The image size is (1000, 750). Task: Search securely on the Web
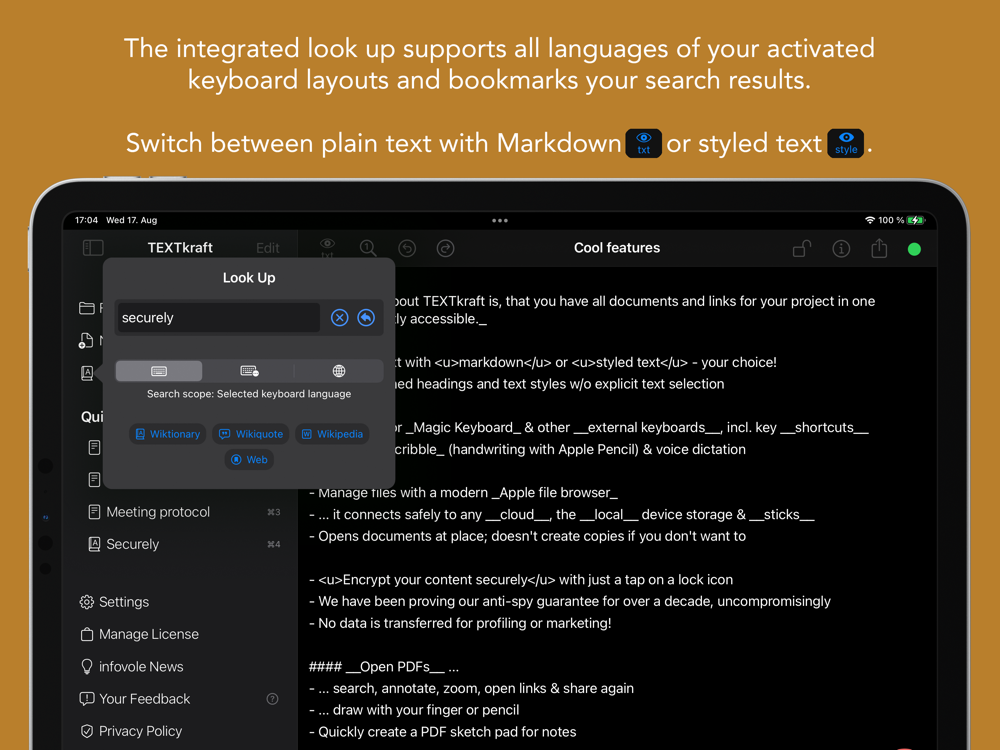[249, 459]
